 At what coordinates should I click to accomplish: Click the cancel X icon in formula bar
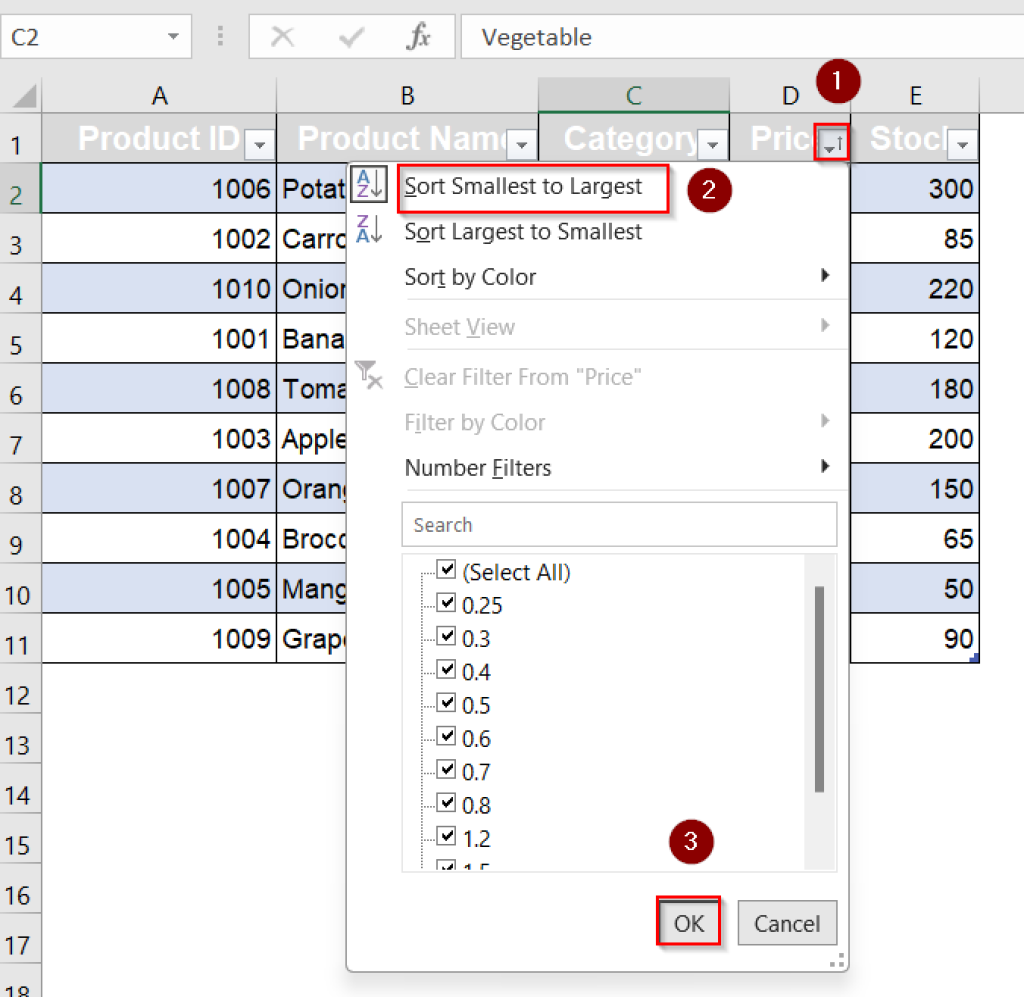[283, 36]
